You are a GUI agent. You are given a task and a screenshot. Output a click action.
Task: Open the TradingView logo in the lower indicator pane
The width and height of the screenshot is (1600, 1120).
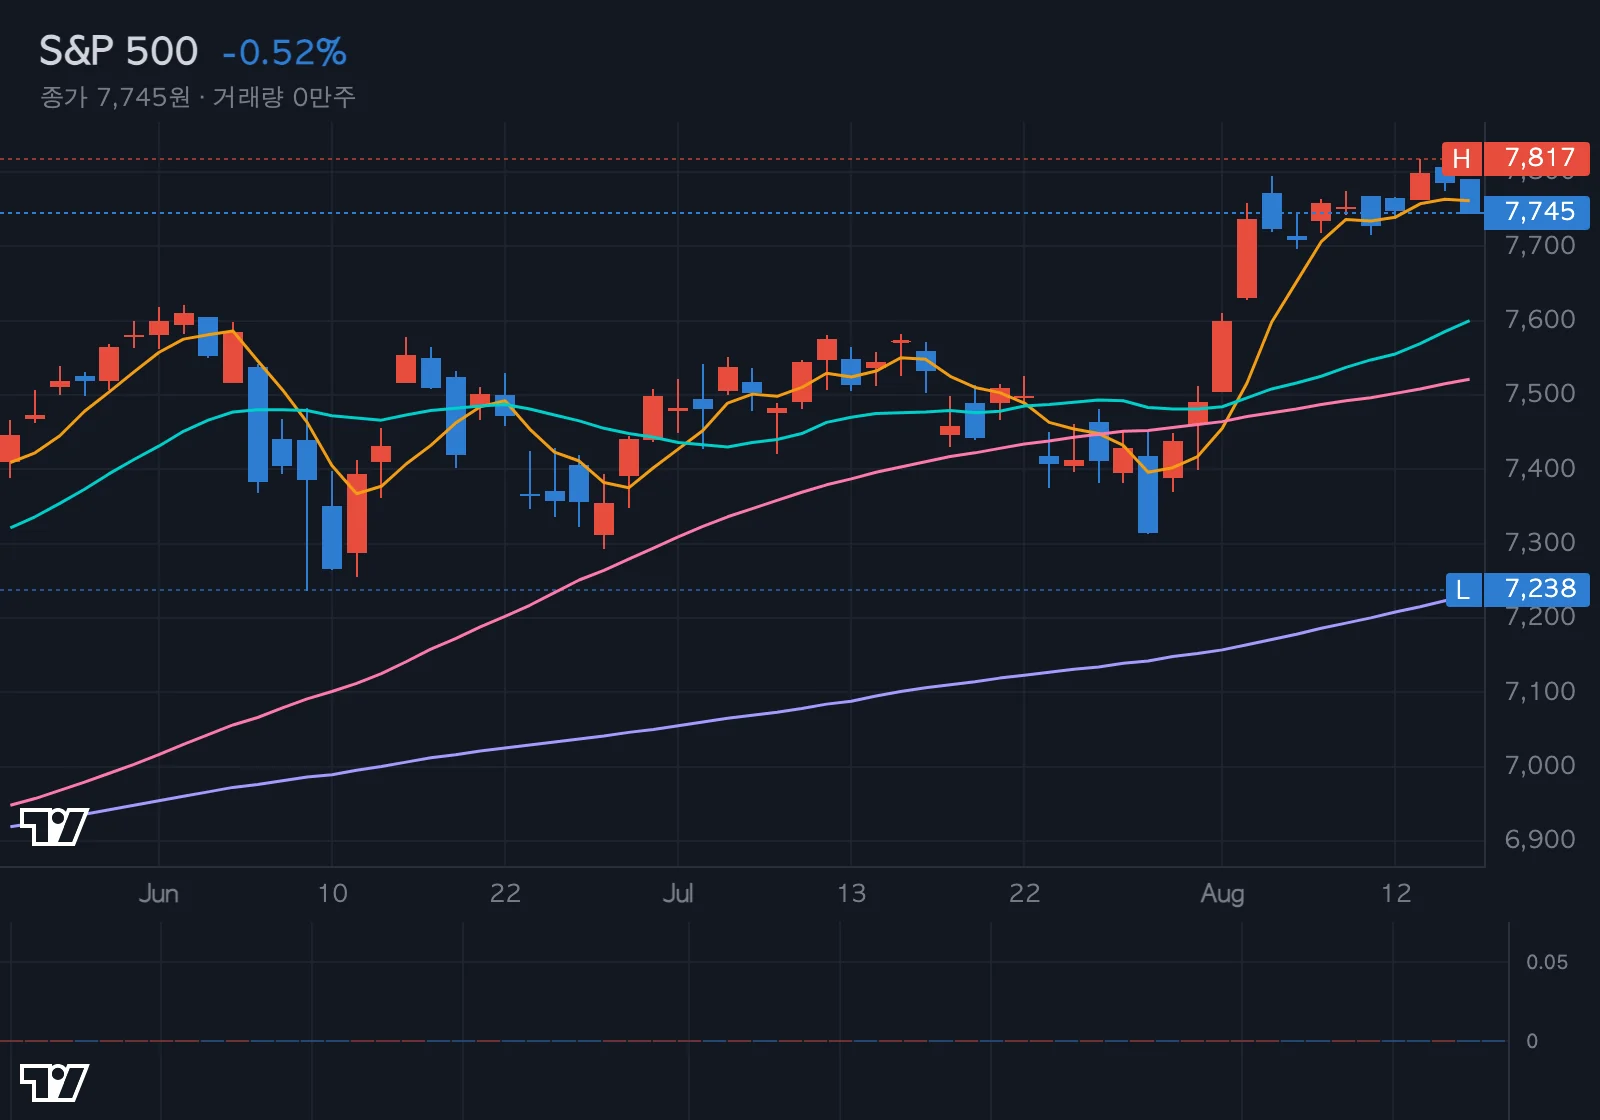click(54, 1083)
